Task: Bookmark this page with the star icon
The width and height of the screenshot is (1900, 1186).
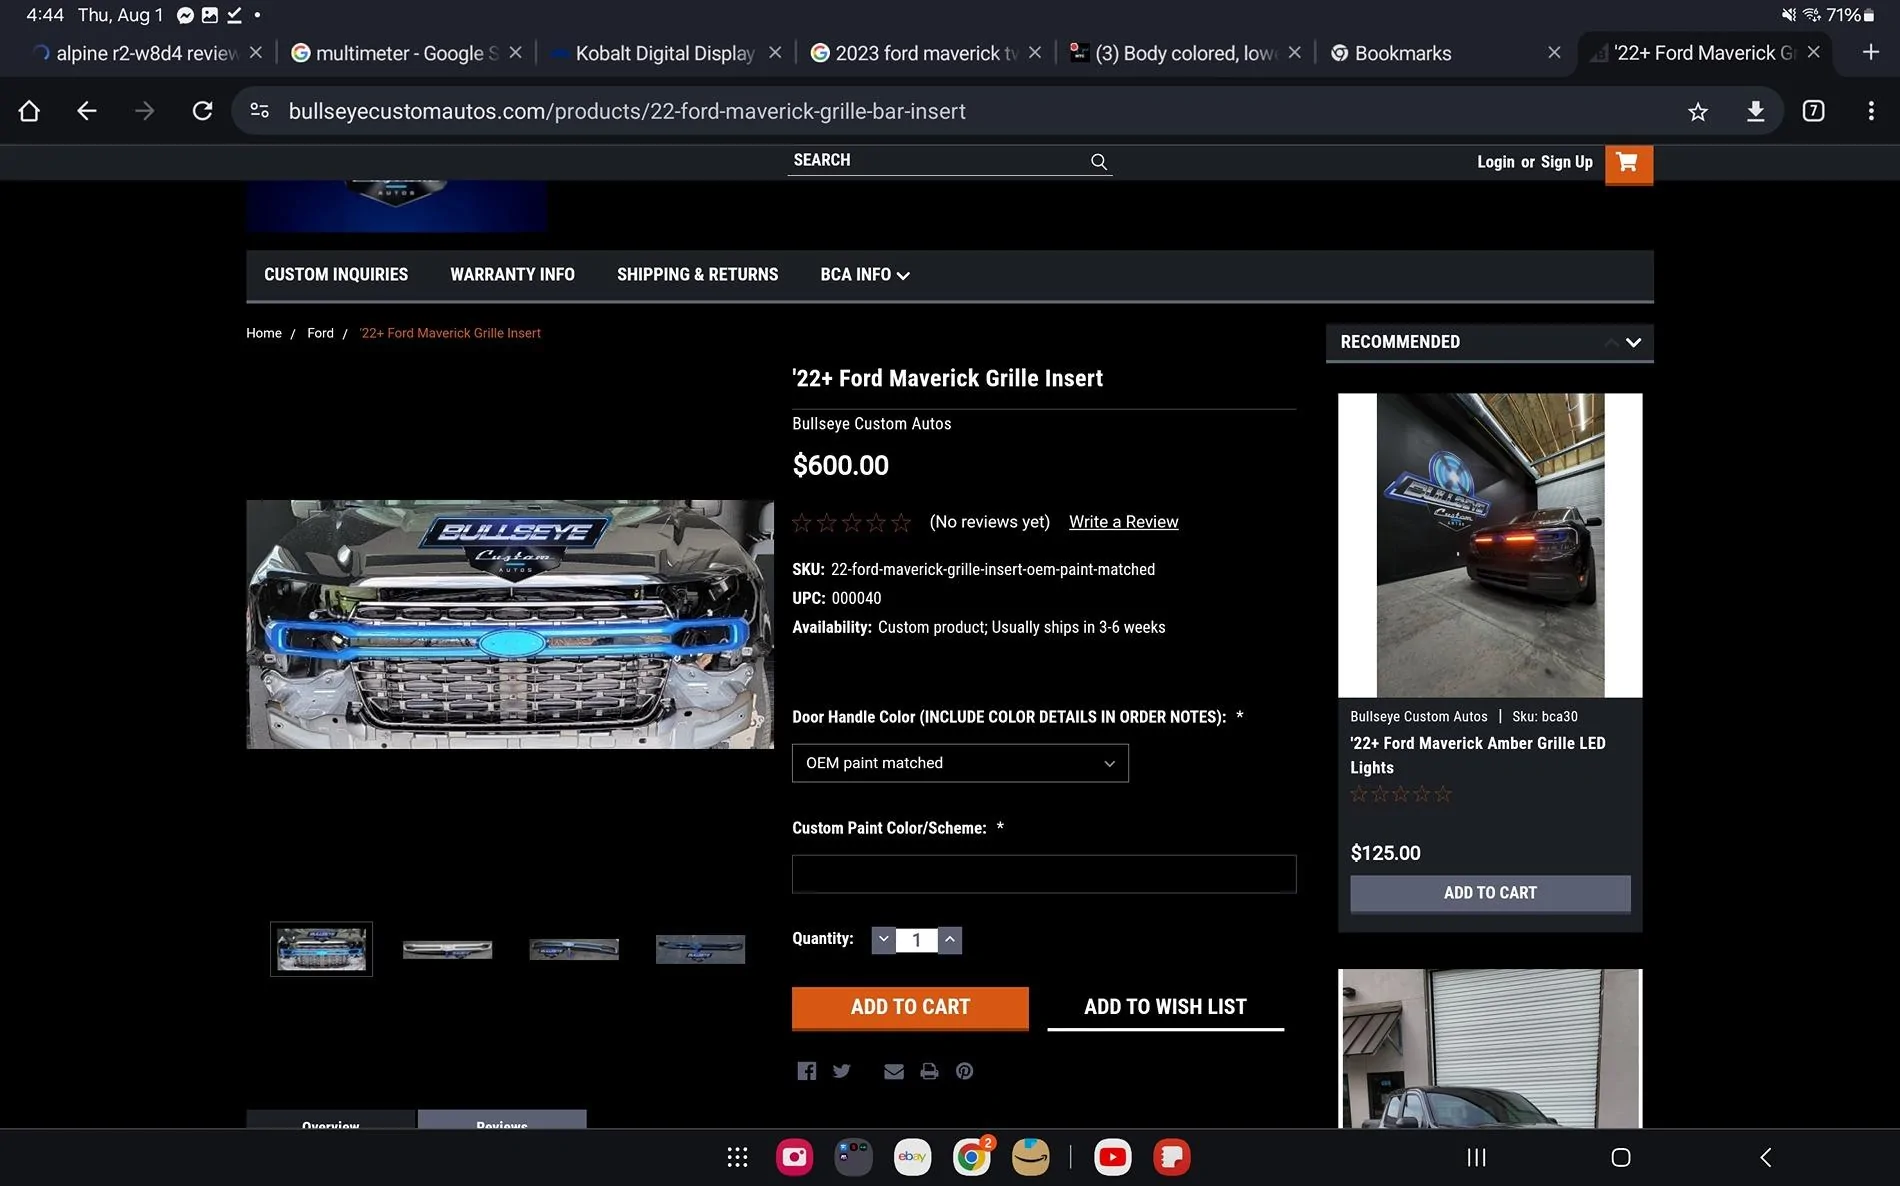Action: point(1698,112)
